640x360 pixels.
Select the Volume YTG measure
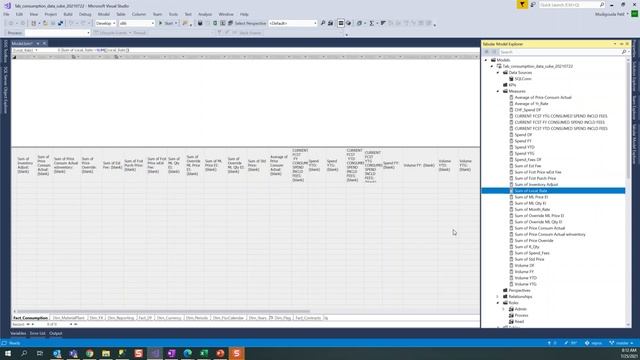pyautogui.click(x=525, y=284)
